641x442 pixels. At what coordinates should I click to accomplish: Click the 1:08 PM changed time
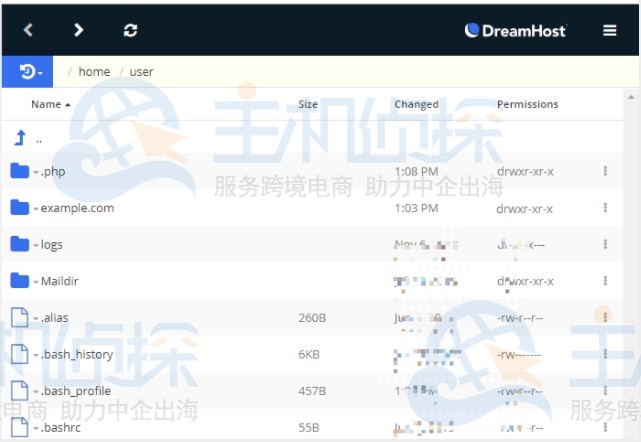coord(416,172)
